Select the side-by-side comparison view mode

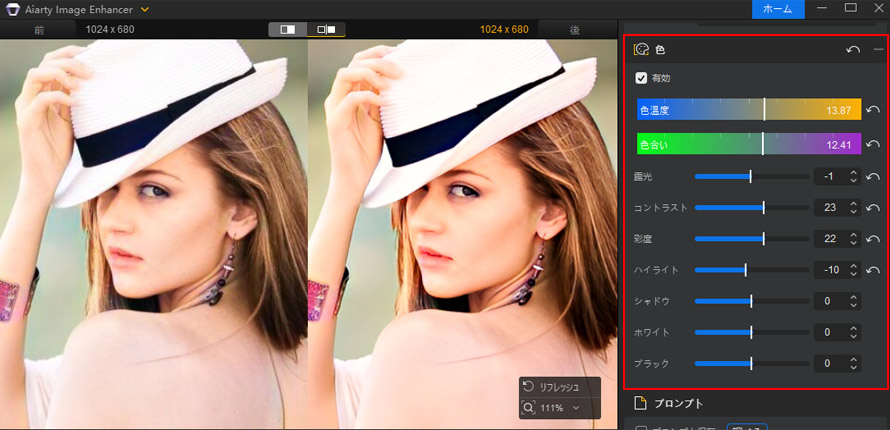326,29
